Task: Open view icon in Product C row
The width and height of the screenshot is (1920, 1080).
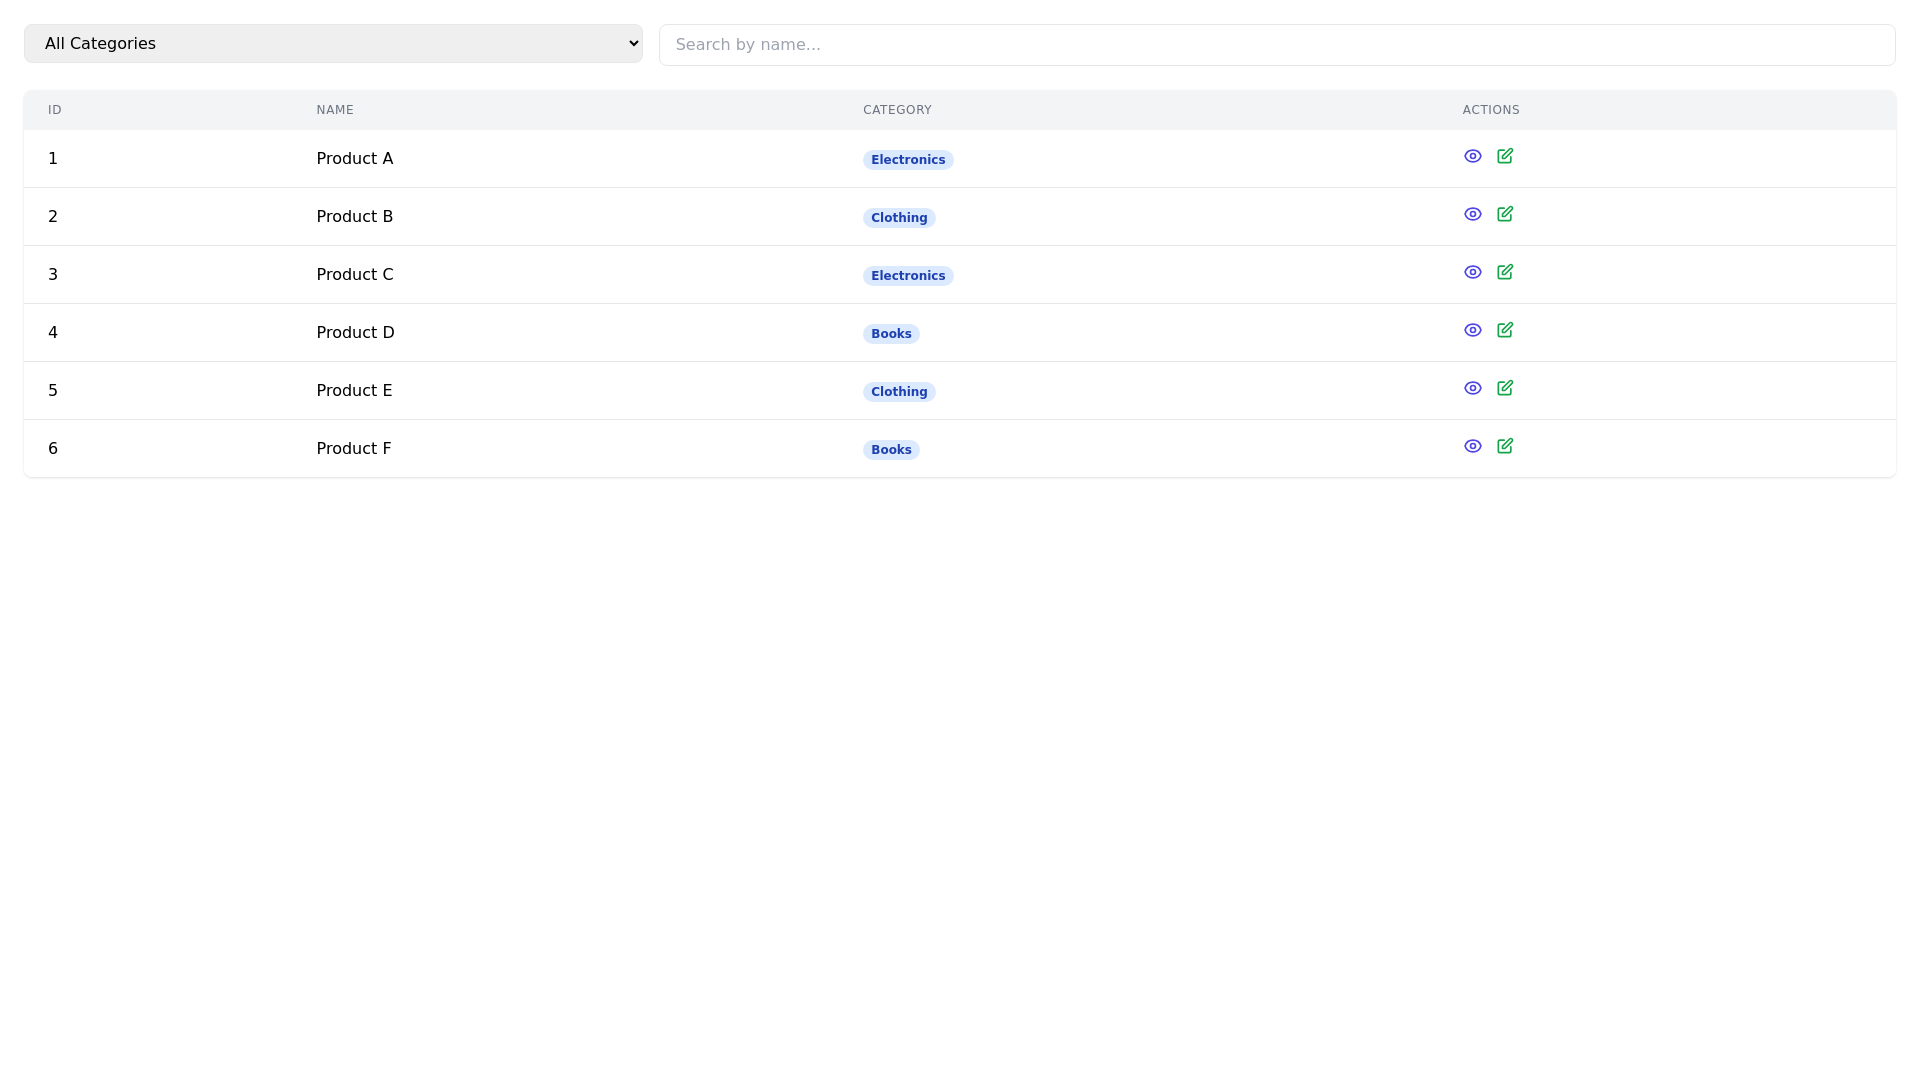Action: (x=1472, y=272)
